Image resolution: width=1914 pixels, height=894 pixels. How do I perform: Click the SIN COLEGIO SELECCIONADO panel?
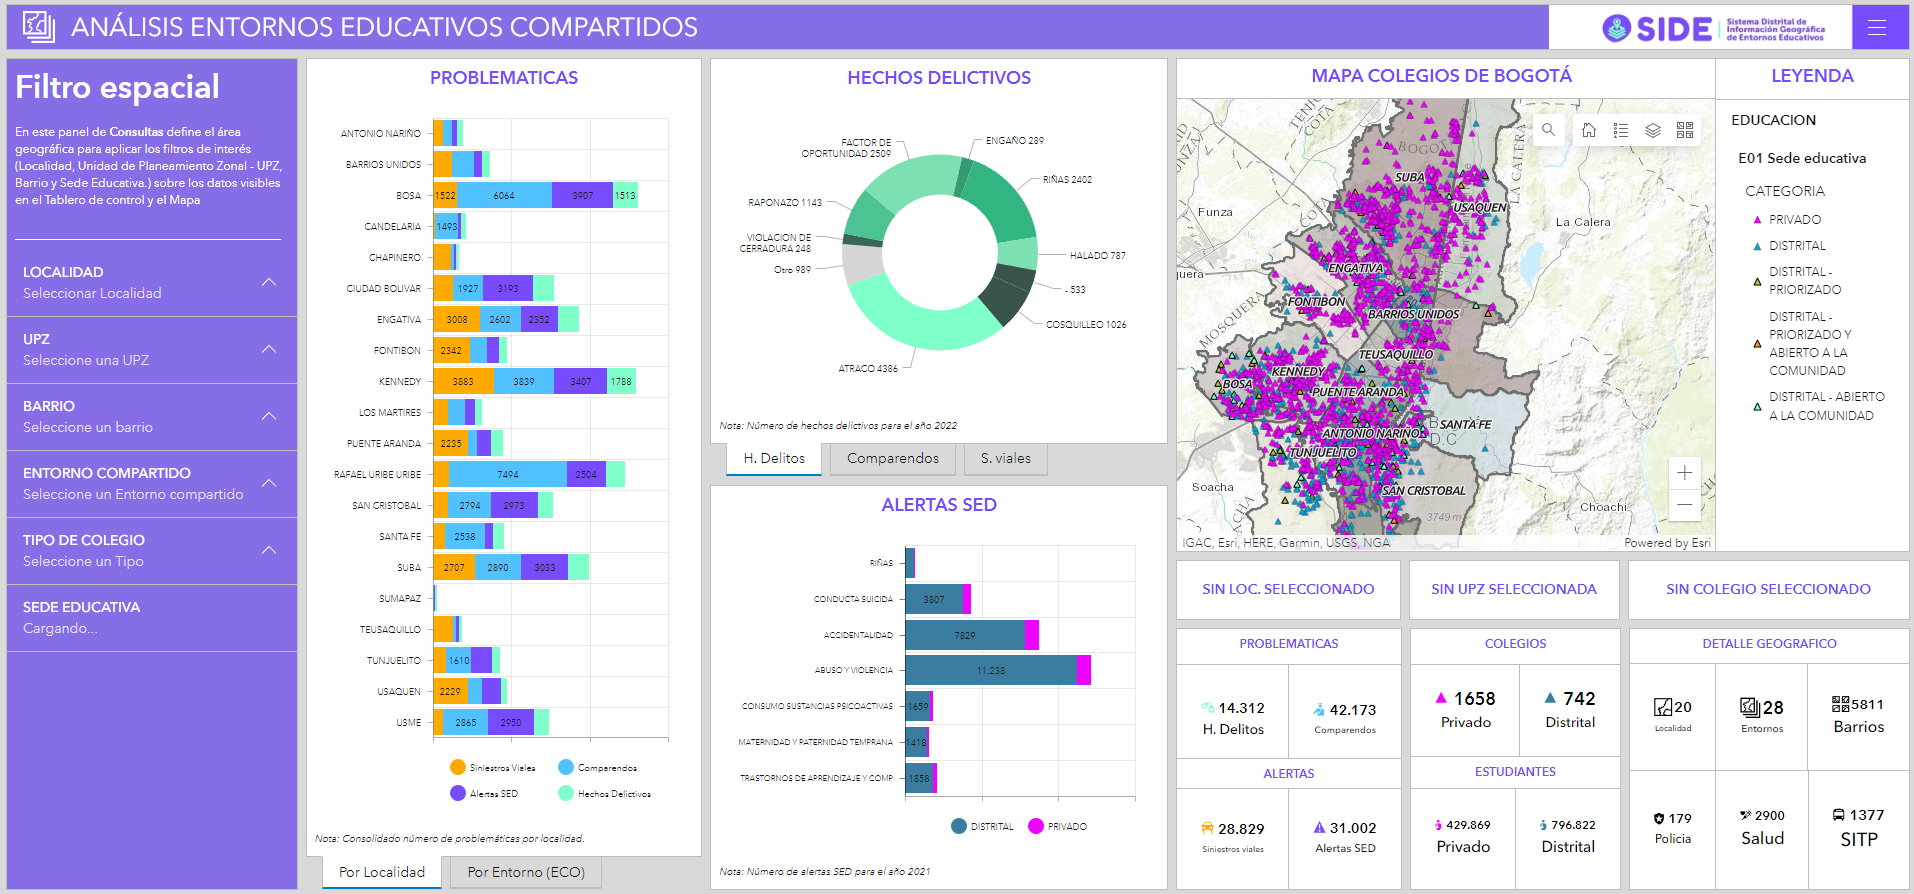tap(1768, 589)
